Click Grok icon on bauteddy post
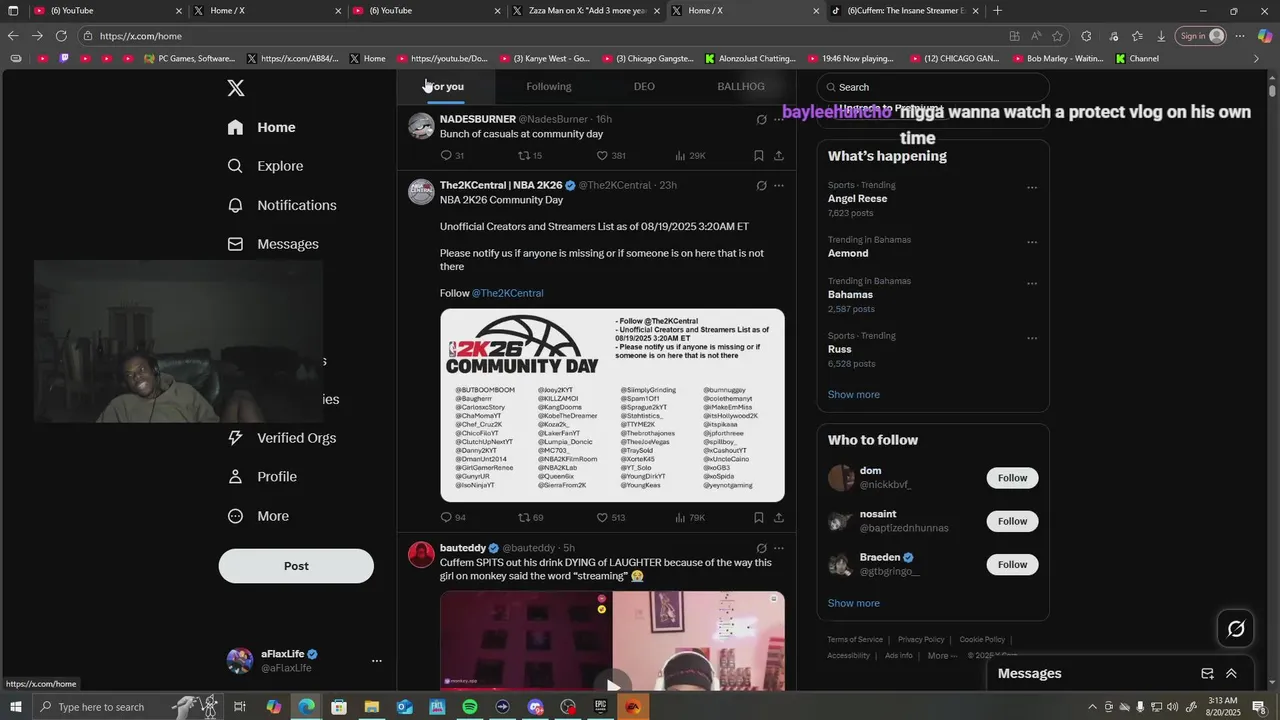1280x720 pixels. [x=761, y=548]
